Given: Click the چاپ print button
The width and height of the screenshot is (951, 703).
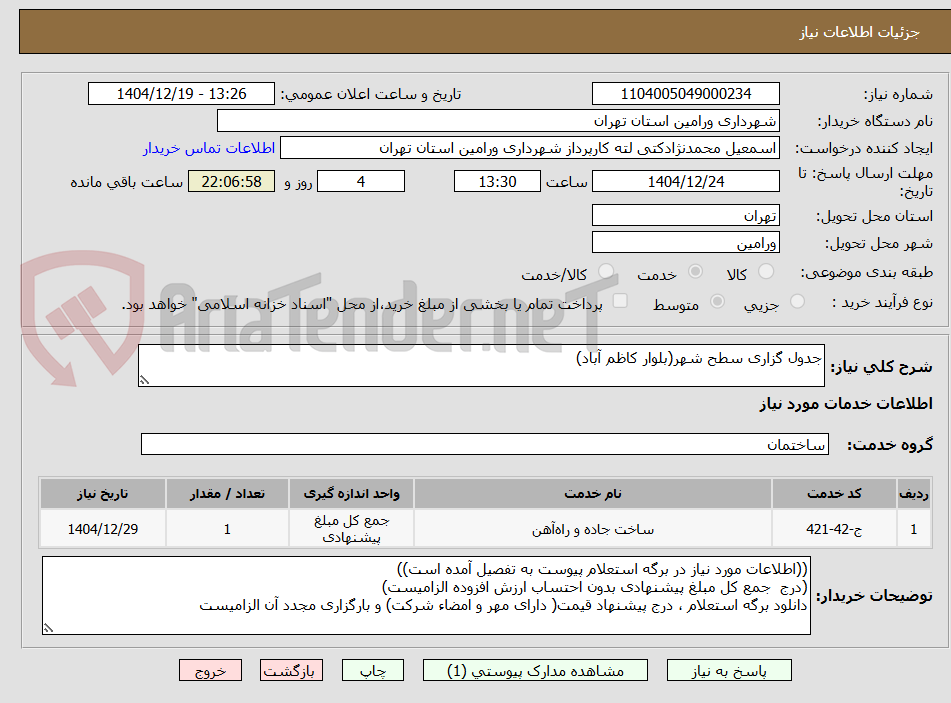Looking at the screenshot, I should coord(373,671).
